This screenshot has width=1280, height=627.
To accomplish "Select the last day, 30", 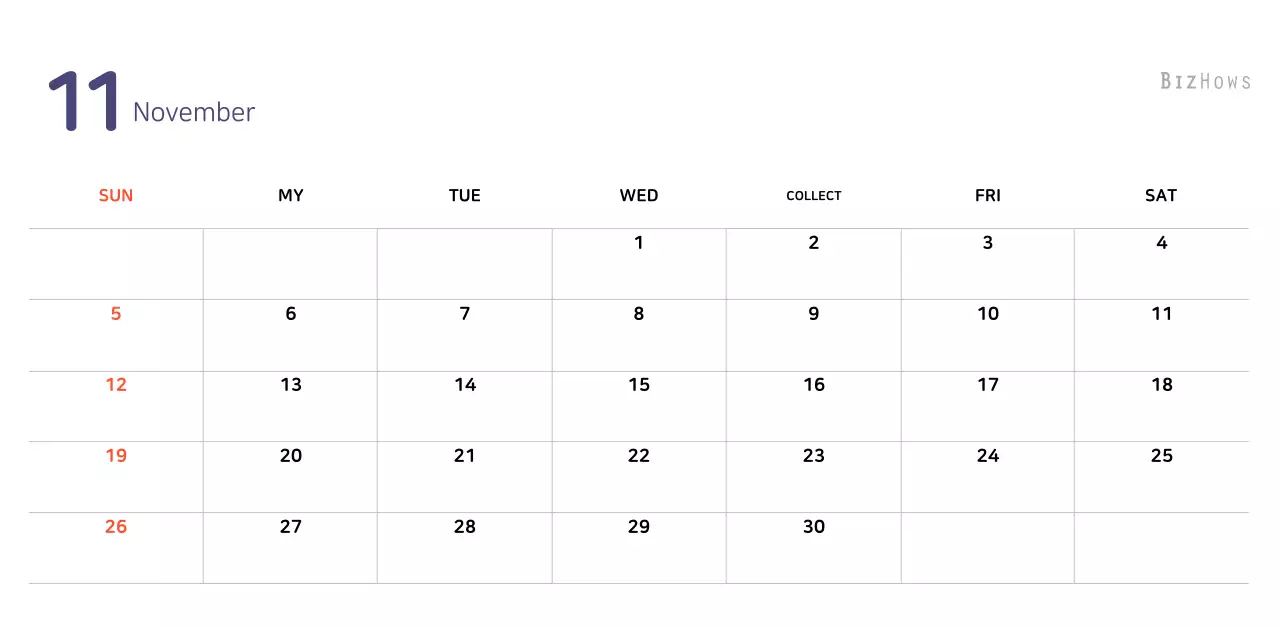I will 814,527.
